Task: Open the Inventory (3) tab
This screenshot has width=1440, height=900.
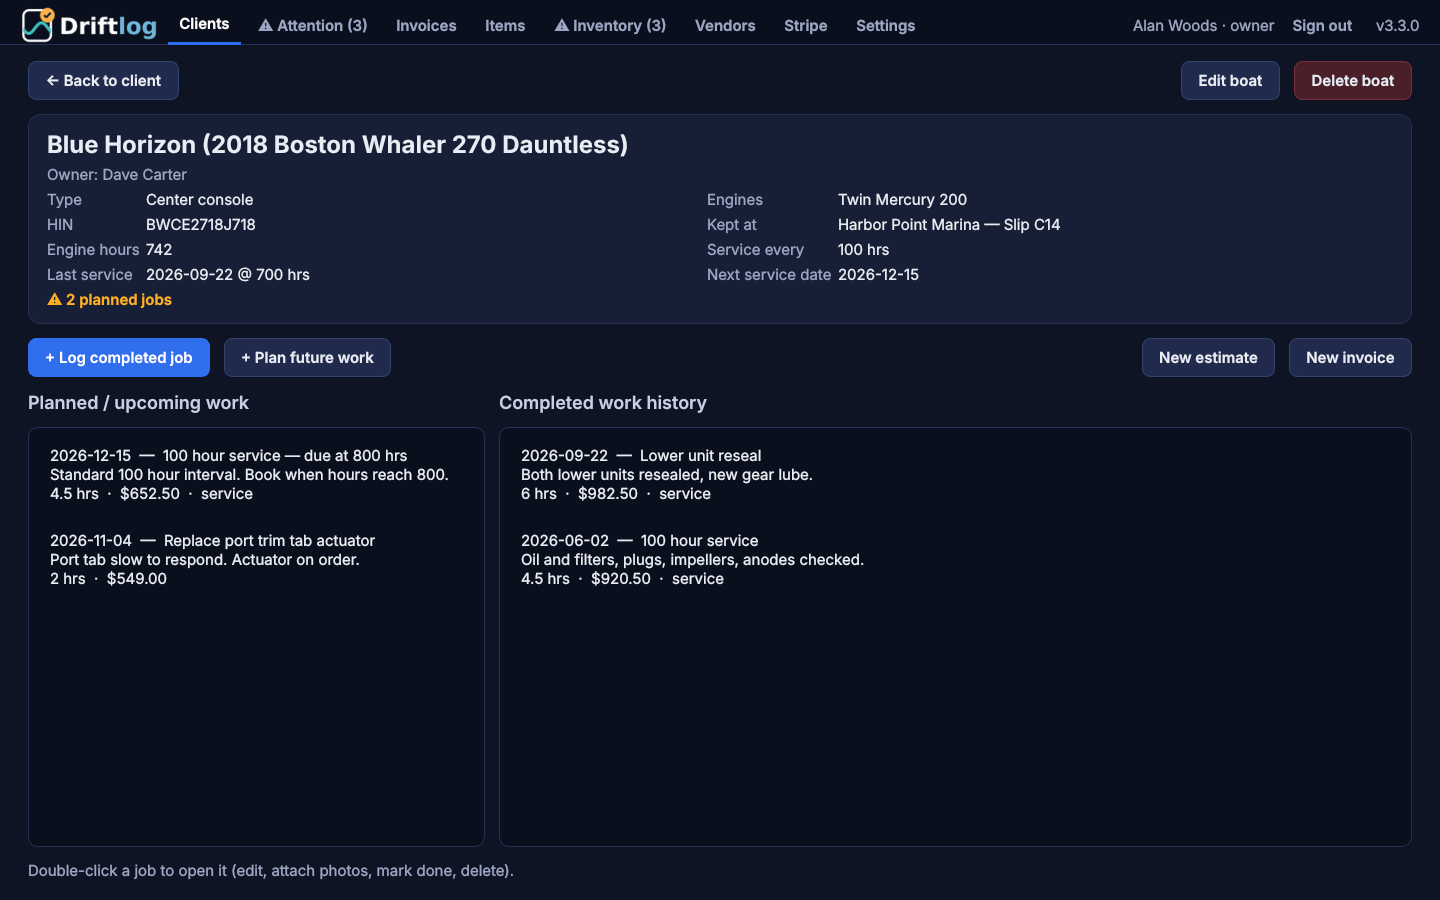Action: pos(610,25)
